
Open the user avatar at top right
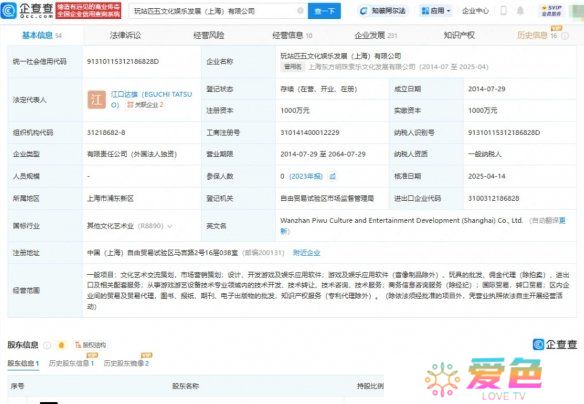[x=577, y=11]
